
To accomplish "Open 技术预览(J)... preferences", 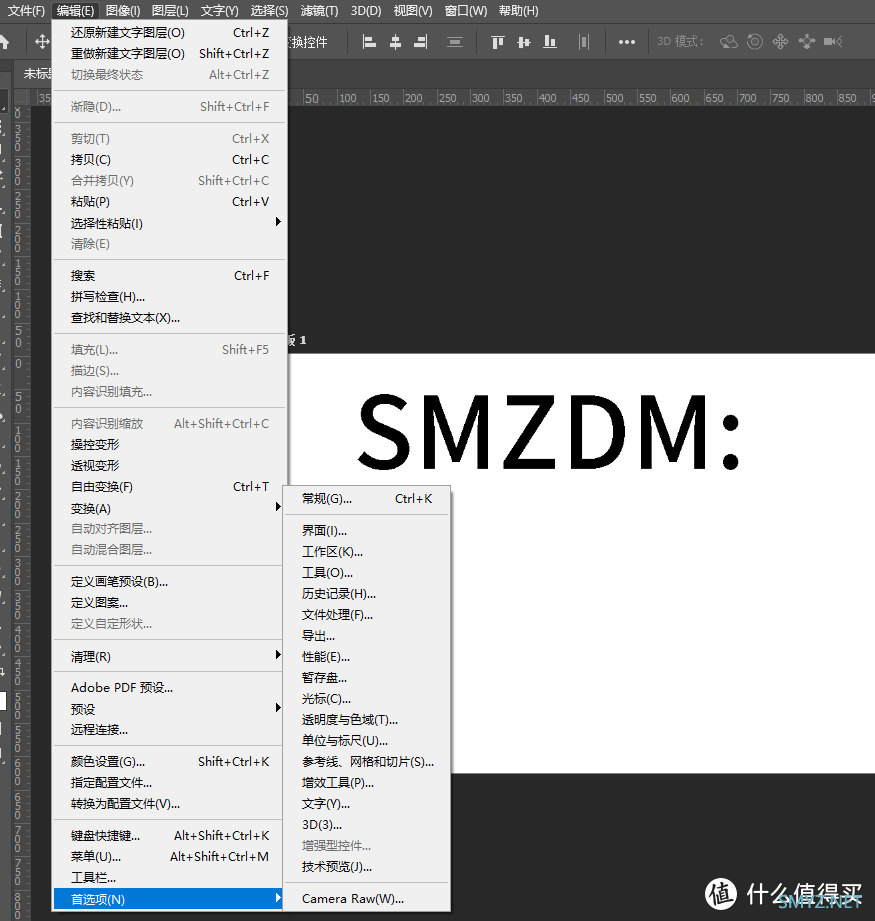I will (x=367, y=868).
